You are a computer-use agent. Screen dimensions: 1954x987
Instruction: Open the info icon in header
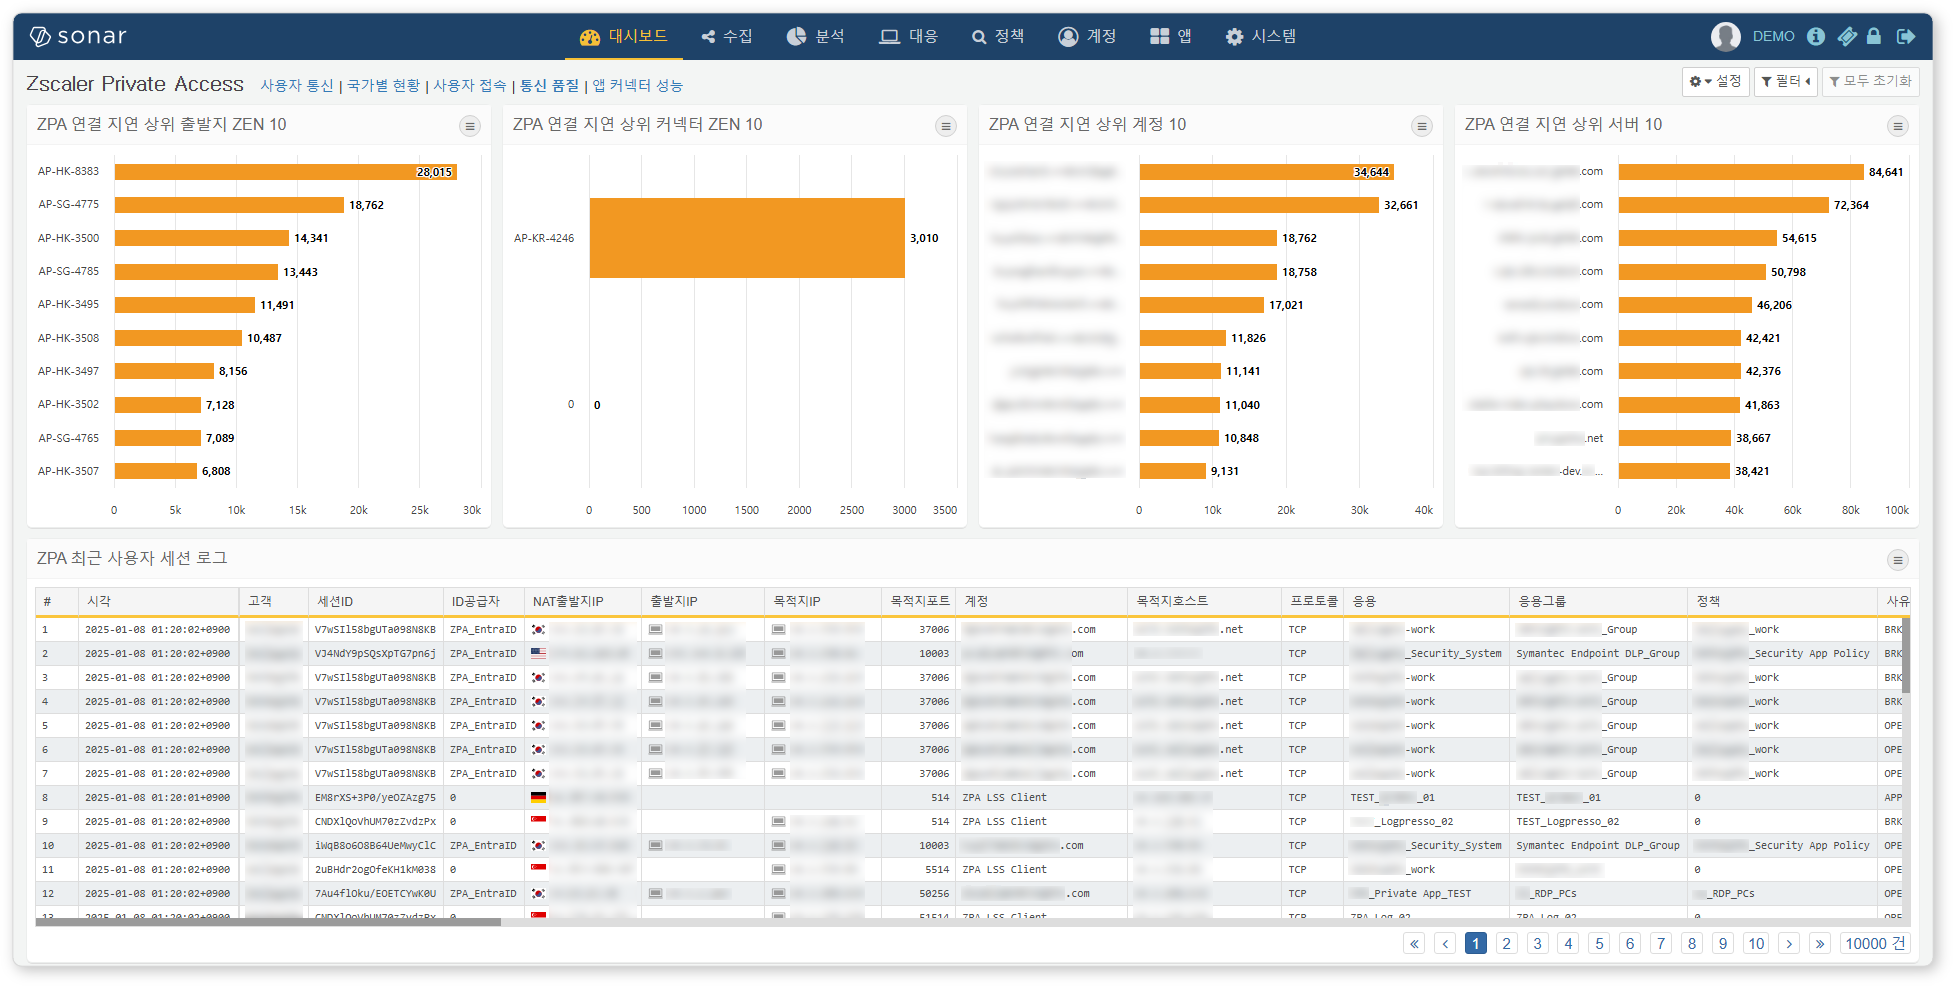click(x=1816, y=36)
